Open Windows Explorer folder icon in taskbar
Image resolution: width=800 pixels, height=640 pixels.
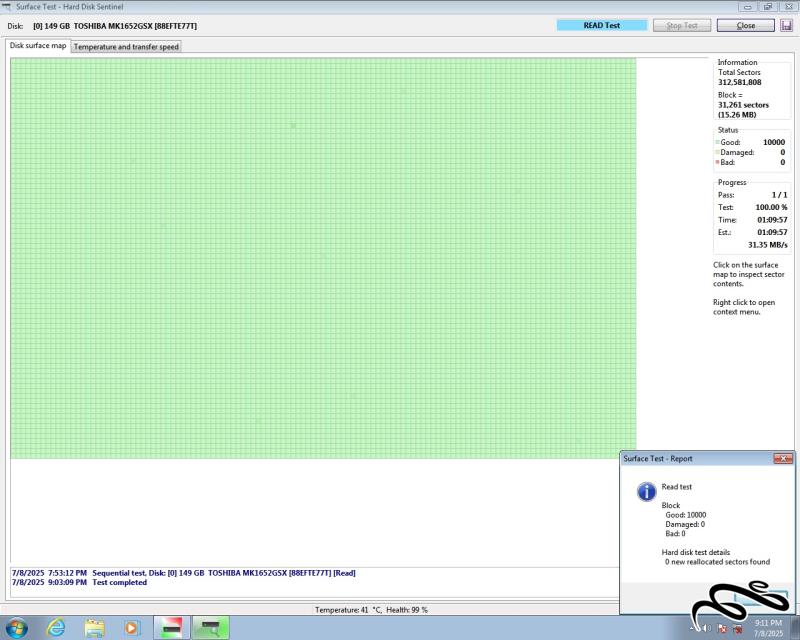(94, 627)
